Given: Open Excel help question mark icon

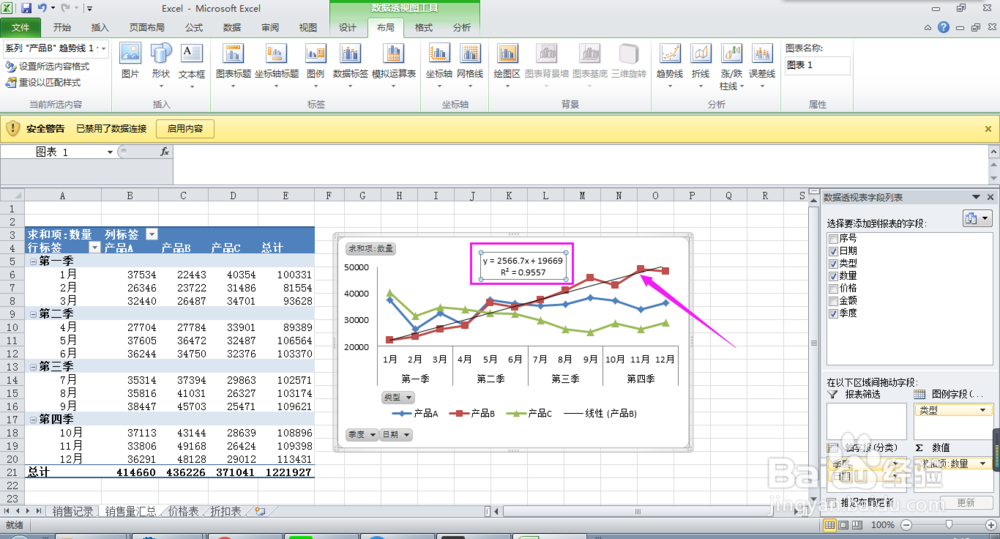Looking at the screenshot, I should (943, 27).
